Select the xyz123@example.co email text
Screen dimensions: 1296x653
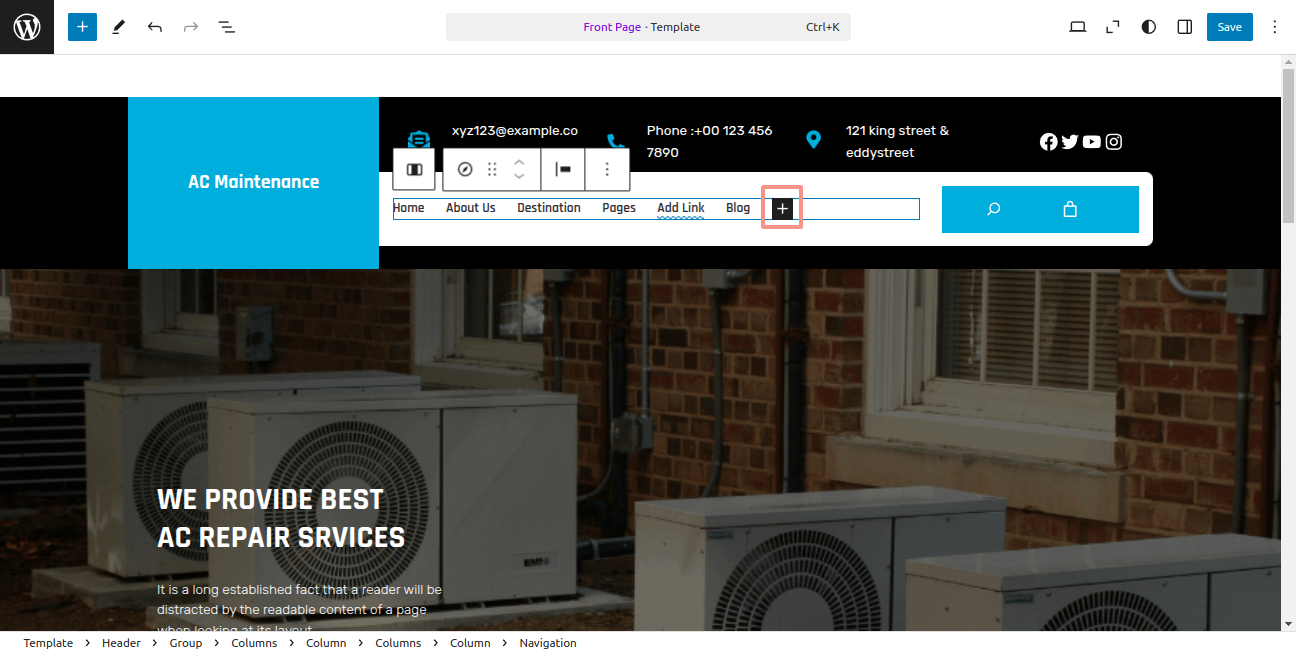[515, 131]
